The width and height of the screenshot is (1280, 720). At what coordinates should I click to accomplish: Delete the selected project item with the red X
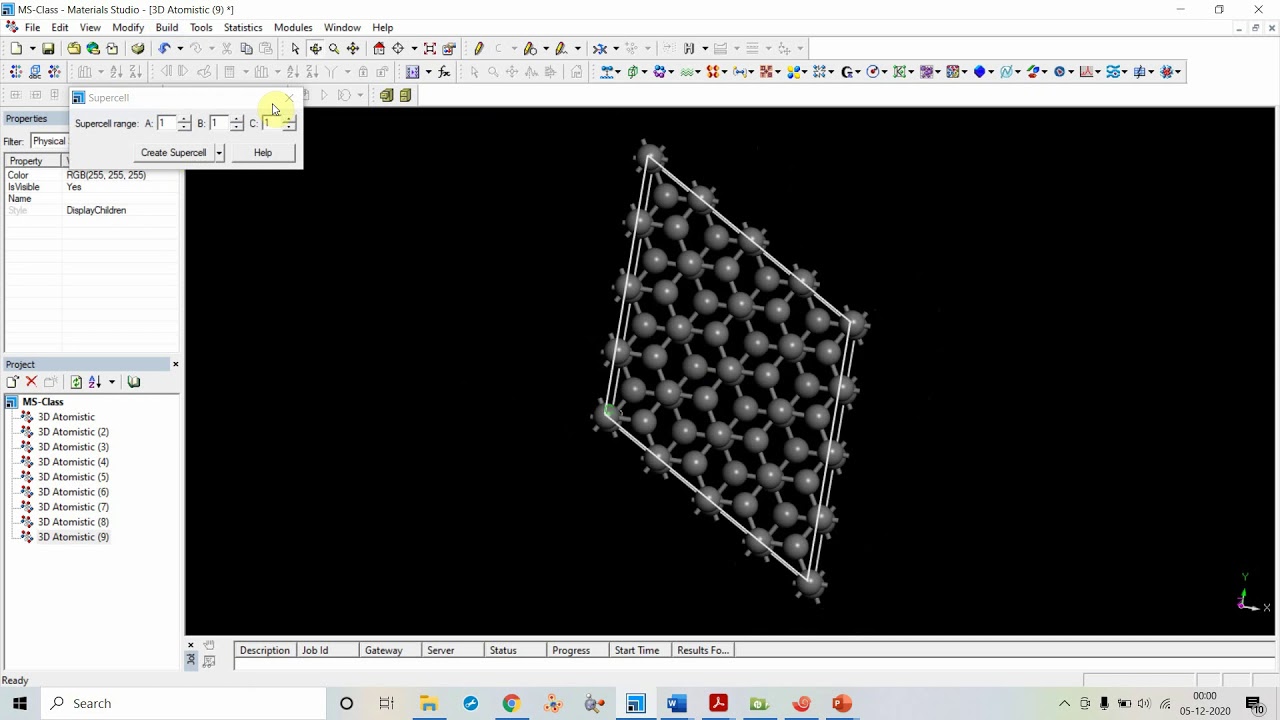(31, 382)
